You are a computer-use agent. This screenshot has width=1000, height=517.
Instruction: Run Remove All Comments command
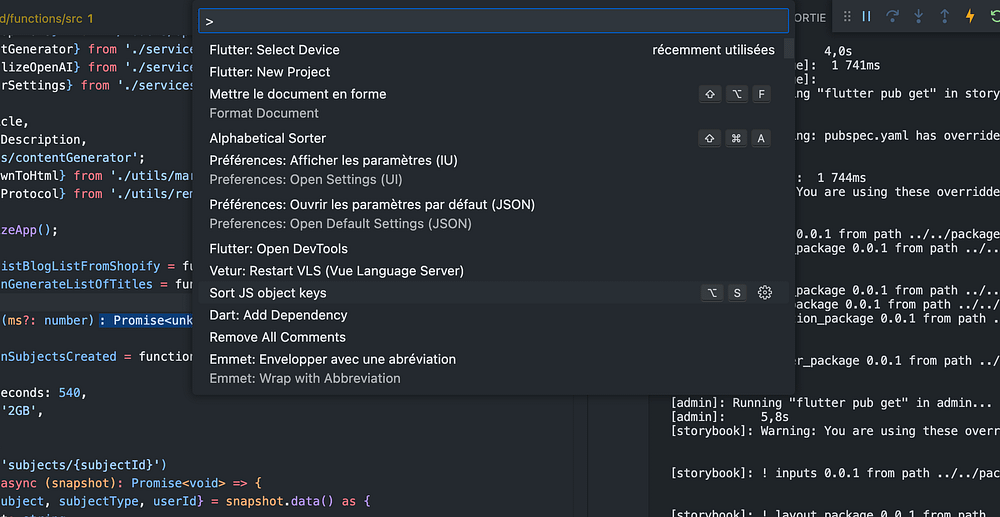(494, 337)
